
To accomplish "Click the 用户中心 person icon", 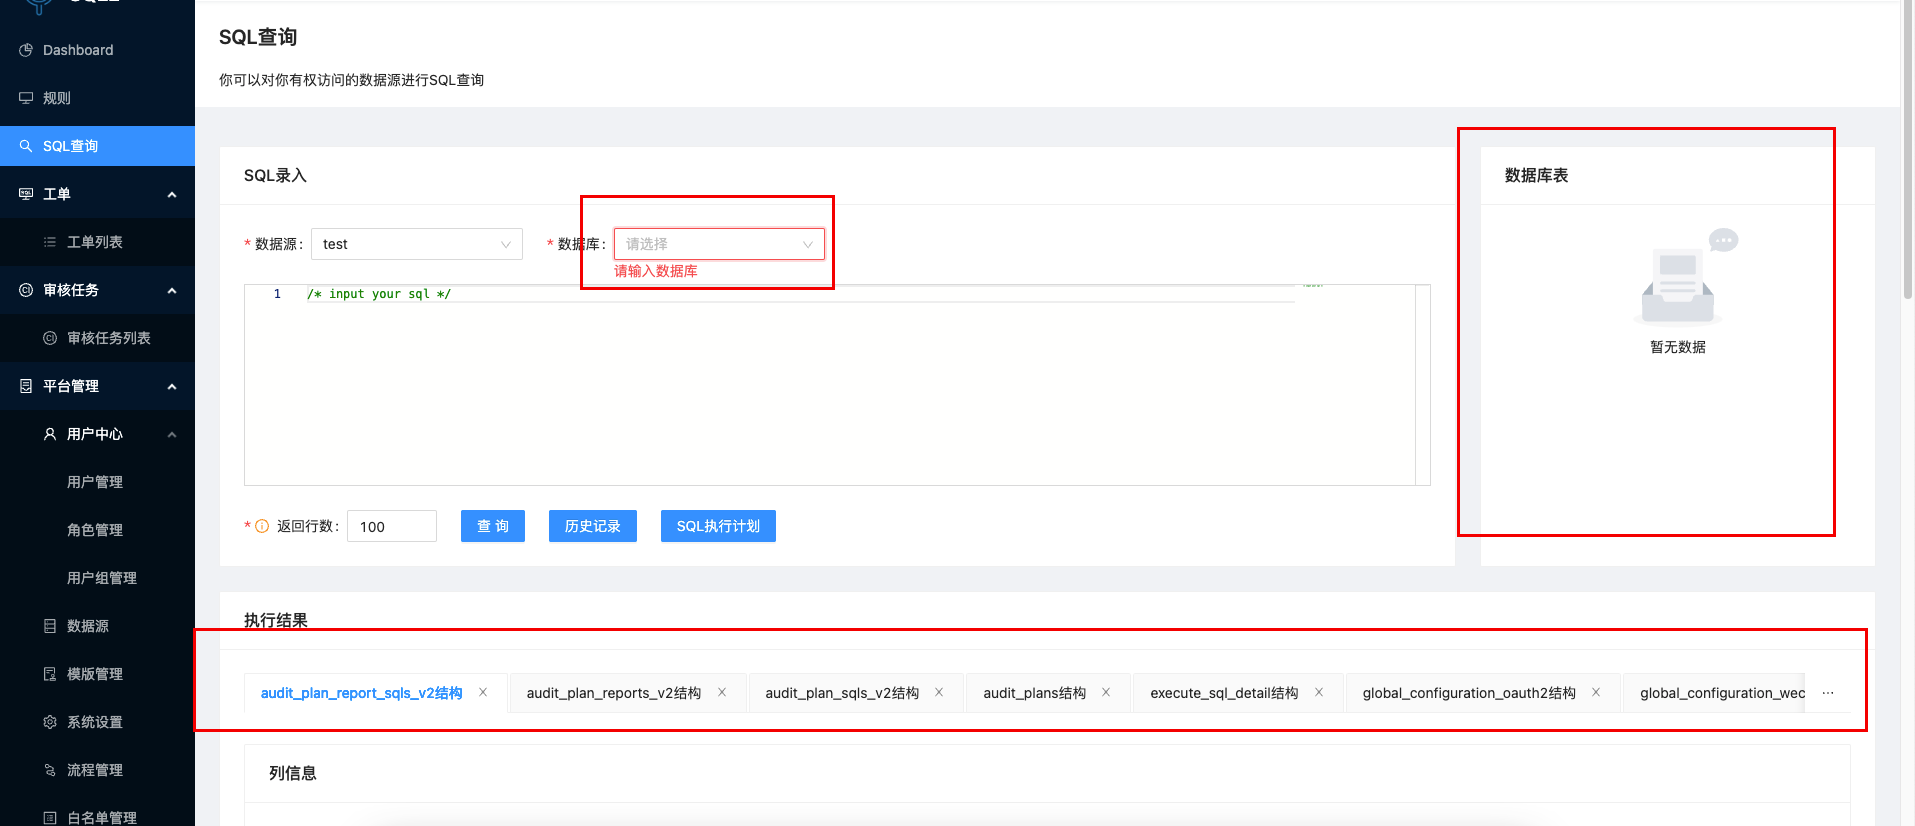I will tap(50, 434).
